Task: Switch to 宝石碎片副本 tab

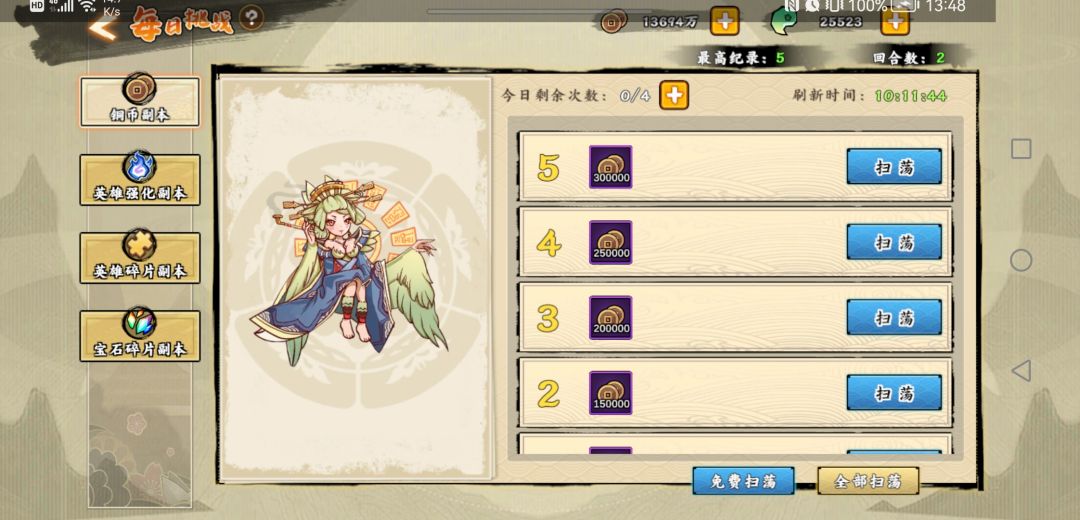Action: (140, 335)
